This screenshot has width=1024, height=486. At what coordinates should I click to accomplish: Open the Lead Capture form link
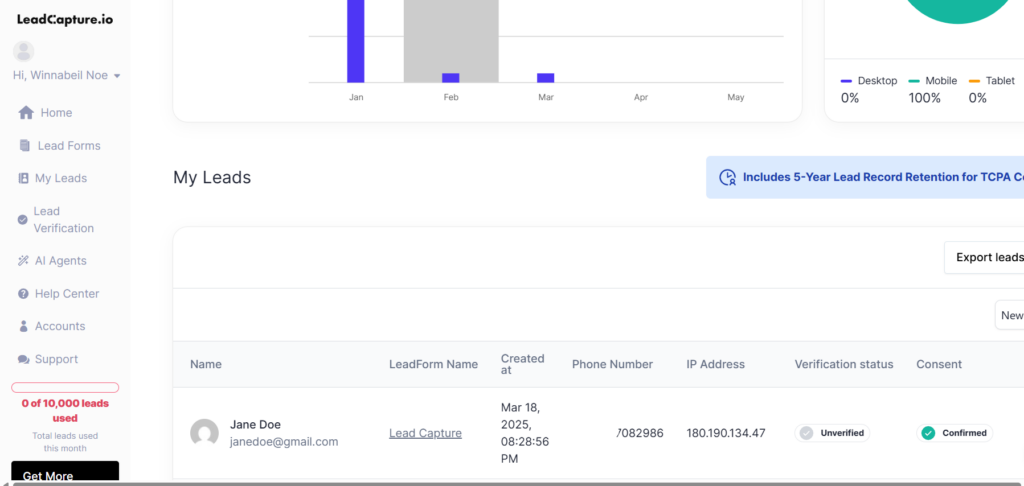click(x=425, y=433)
